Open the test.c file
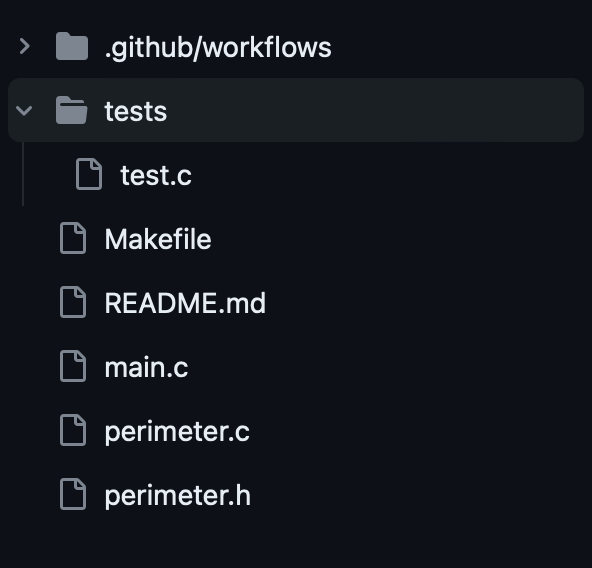Image resolution: width=592 pixels, height=568 pixels. [156, 176]
